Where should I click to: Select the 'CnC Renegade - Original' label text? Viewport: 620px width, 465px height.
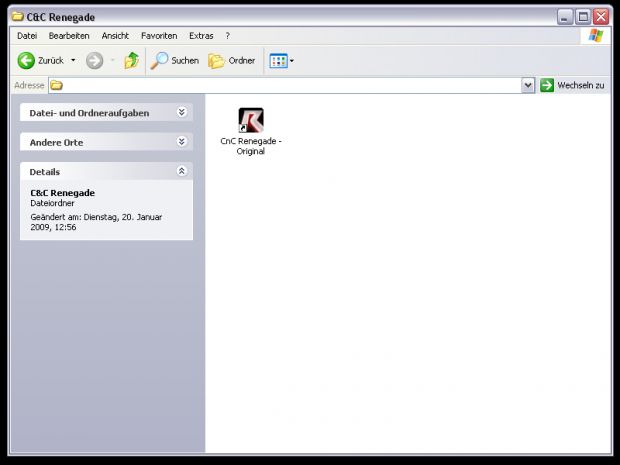[251, 146]
